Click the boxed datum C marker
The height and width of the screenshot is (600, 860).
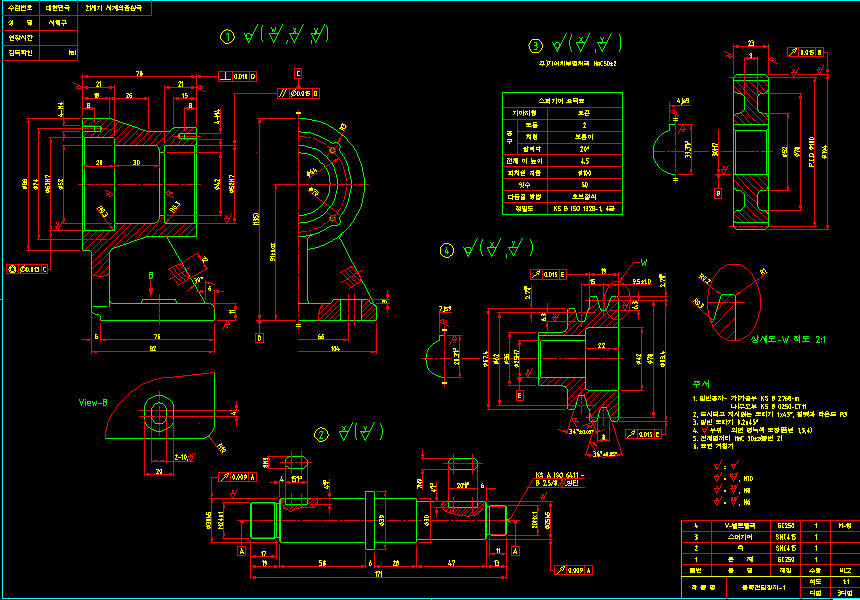(x=298, y=73)
